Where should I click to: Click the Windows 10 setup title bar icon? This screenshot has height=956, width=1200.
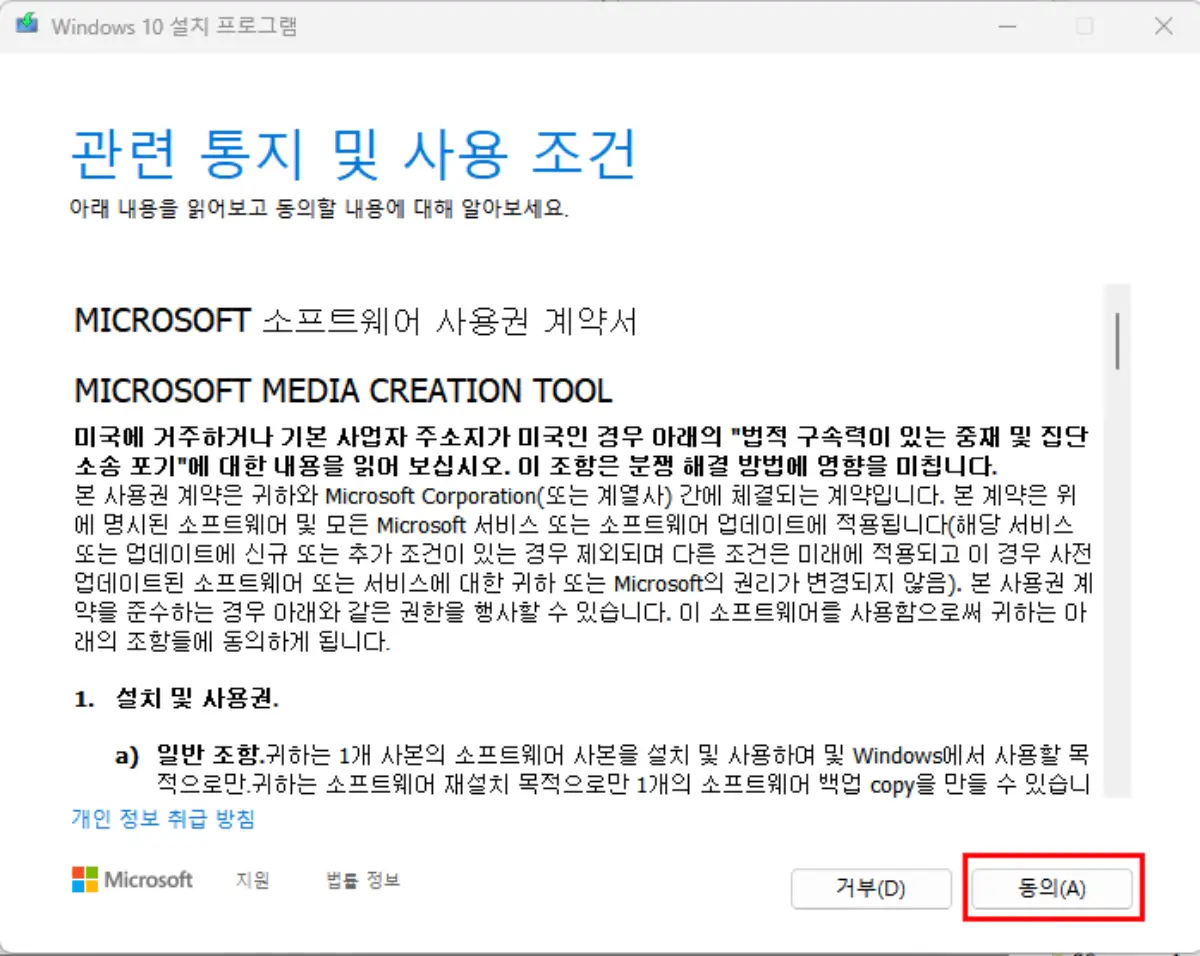(x=25, y=25)
